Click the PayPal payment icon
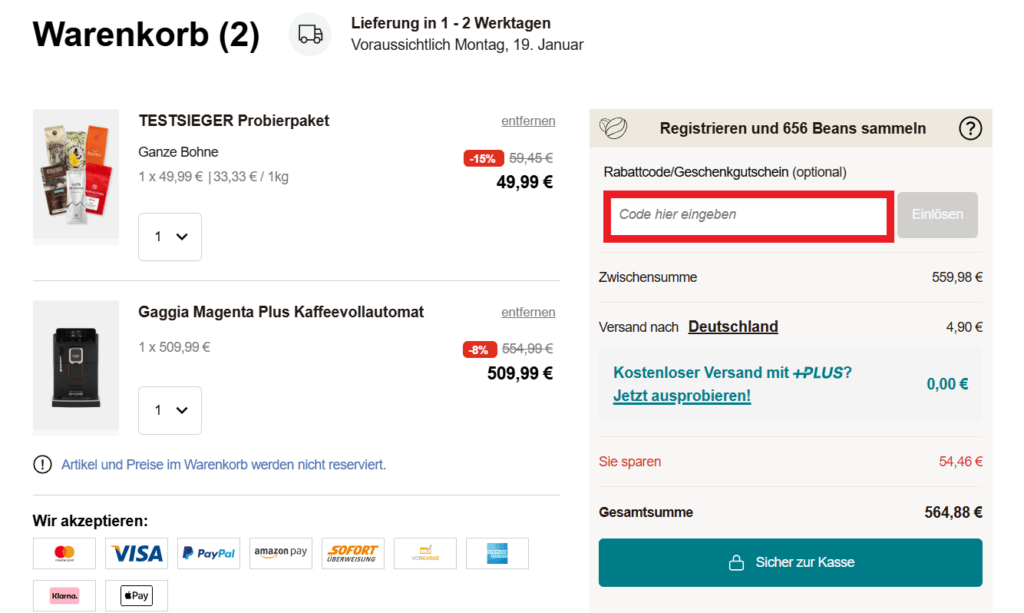The width and height of the screenshot is (1024, 613). tap(208, 553)
